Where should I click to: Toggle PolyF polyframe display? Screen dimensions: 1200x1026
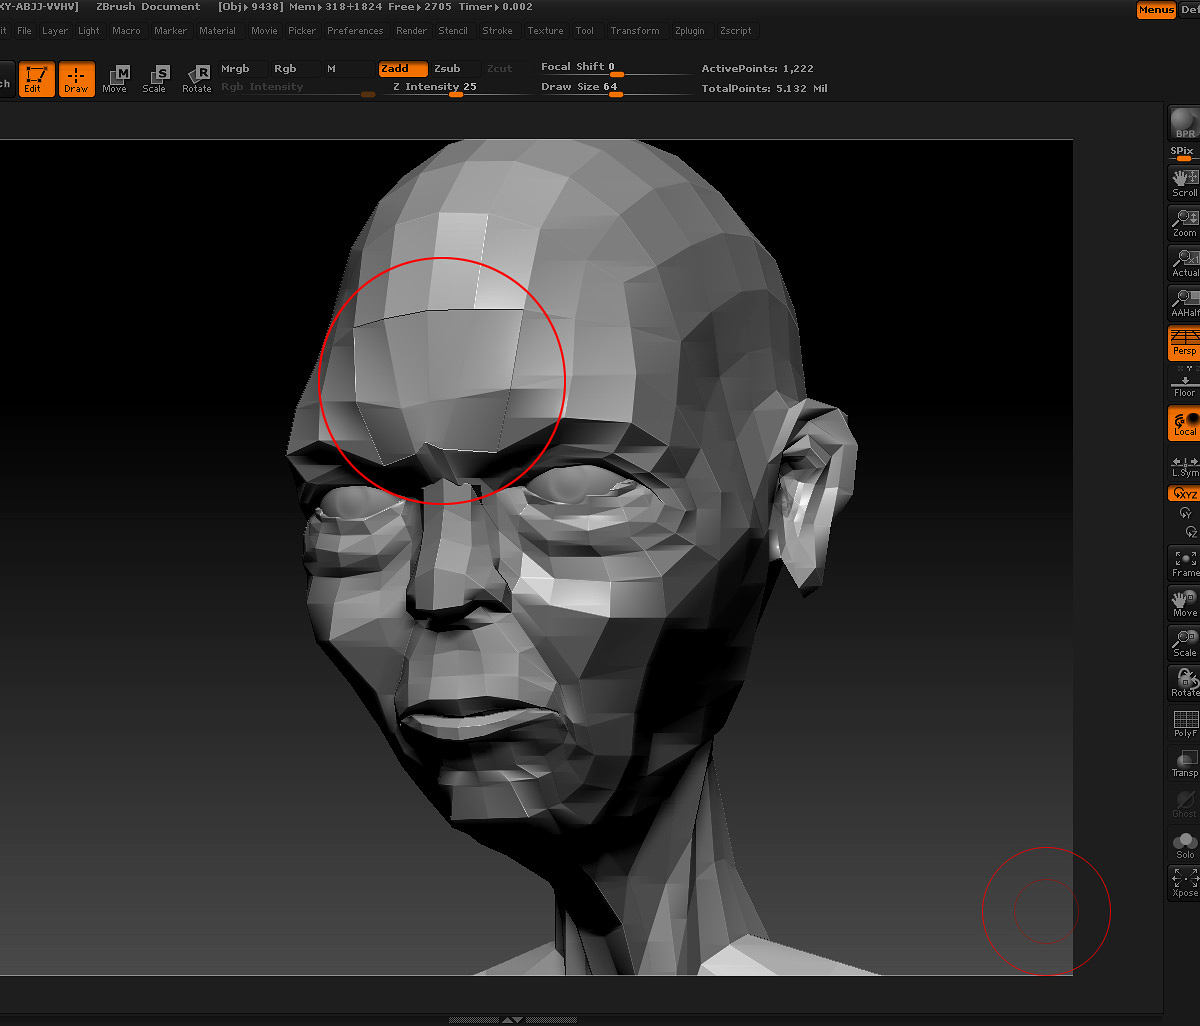tap(1185, 723)
